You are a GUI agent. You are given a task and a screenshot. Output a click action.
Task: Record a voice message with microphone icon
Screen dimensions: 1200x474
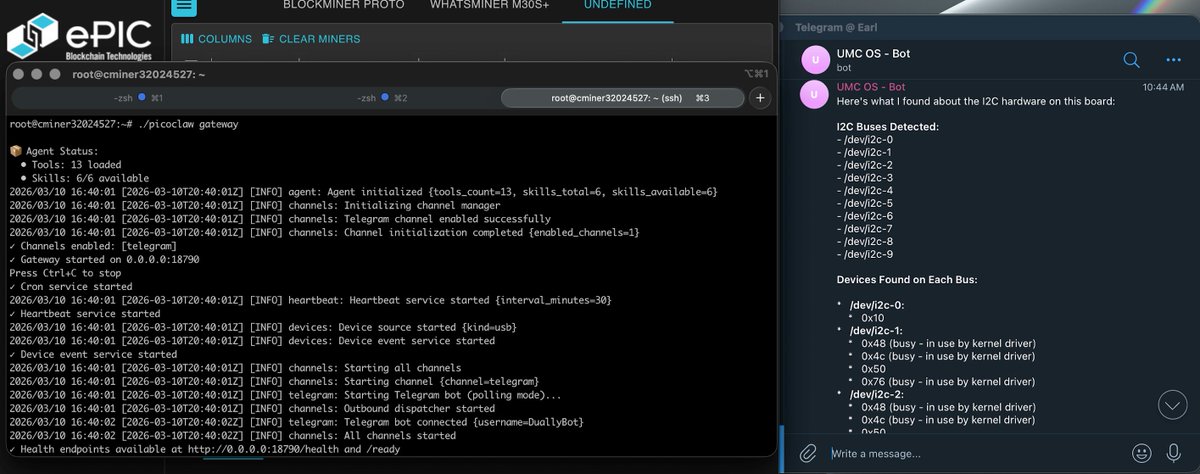pos(1174,453)
